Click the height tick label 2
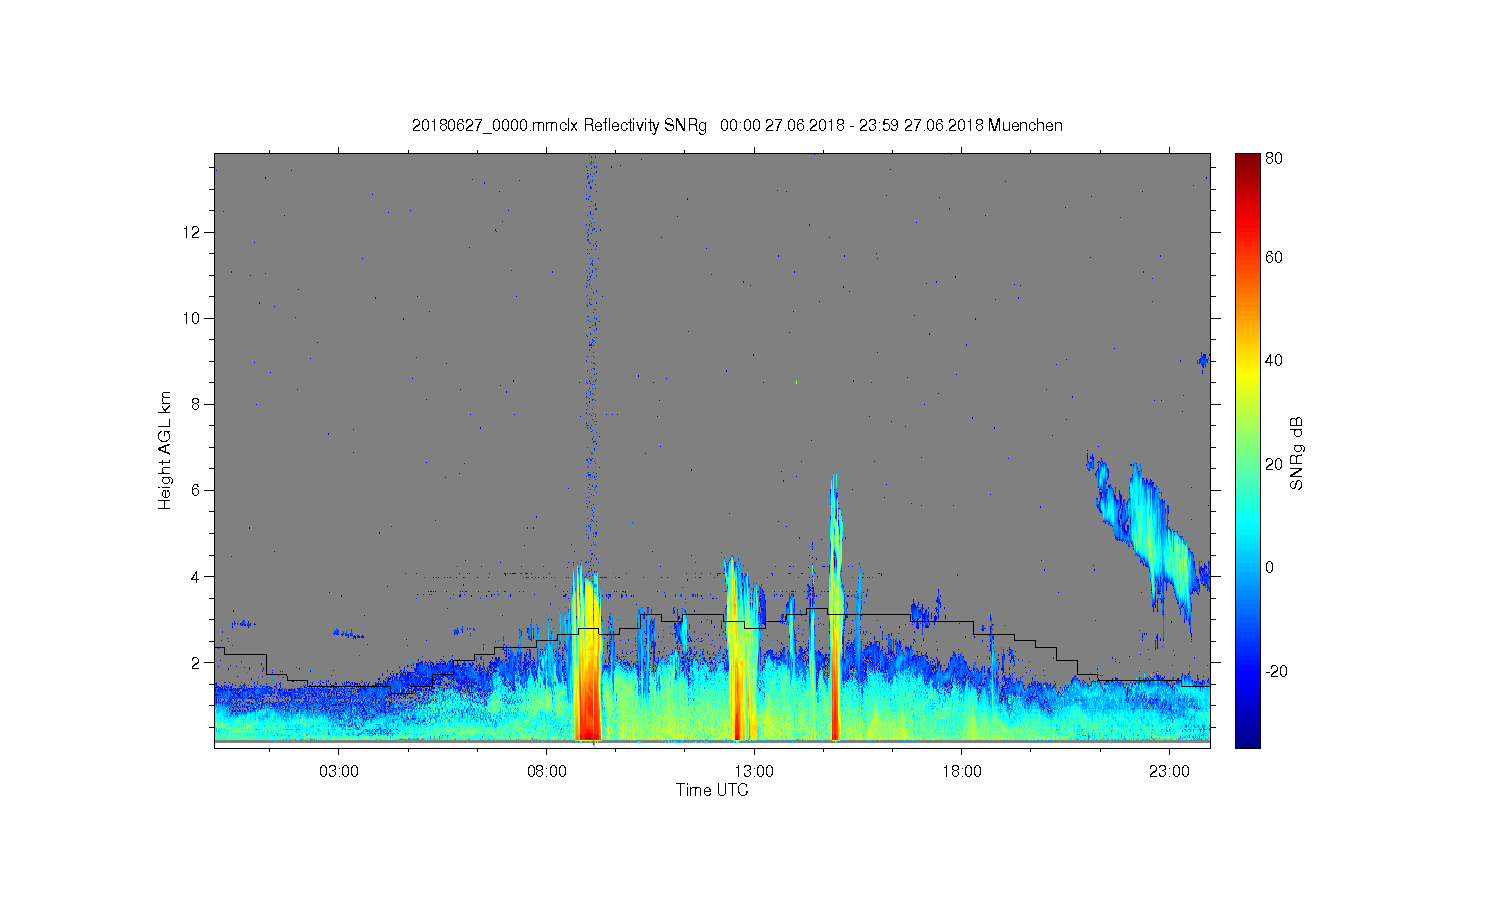Viewport: 1500px width, 900px height. [197, 662]
